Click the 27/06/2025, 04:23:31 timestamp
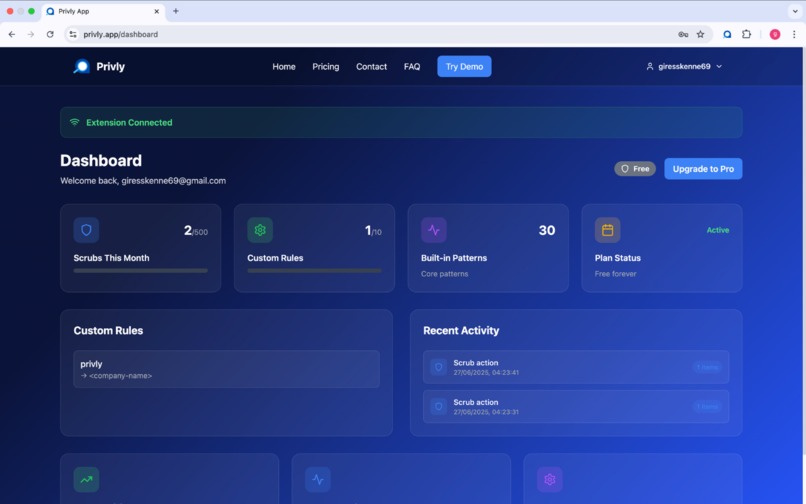This screenshot has width=806, height=504. pos(486,412)
